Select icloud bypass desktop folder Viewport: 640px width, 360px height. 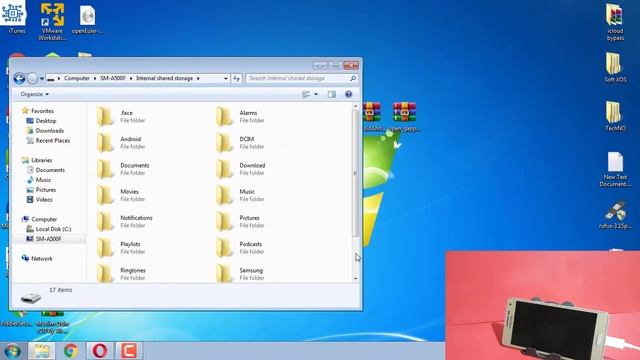[615, 21]
